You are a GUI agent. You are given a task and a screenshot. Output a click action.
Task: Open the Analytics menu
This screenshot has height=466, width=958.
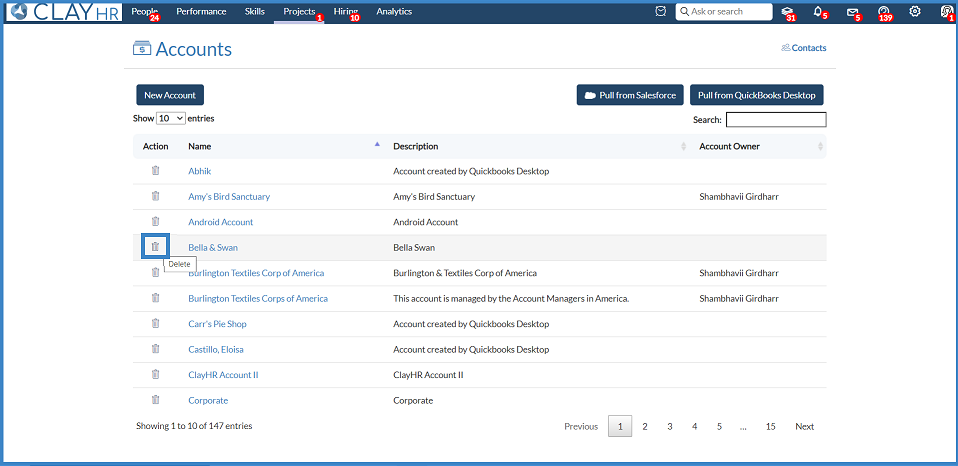click(394, 12)
